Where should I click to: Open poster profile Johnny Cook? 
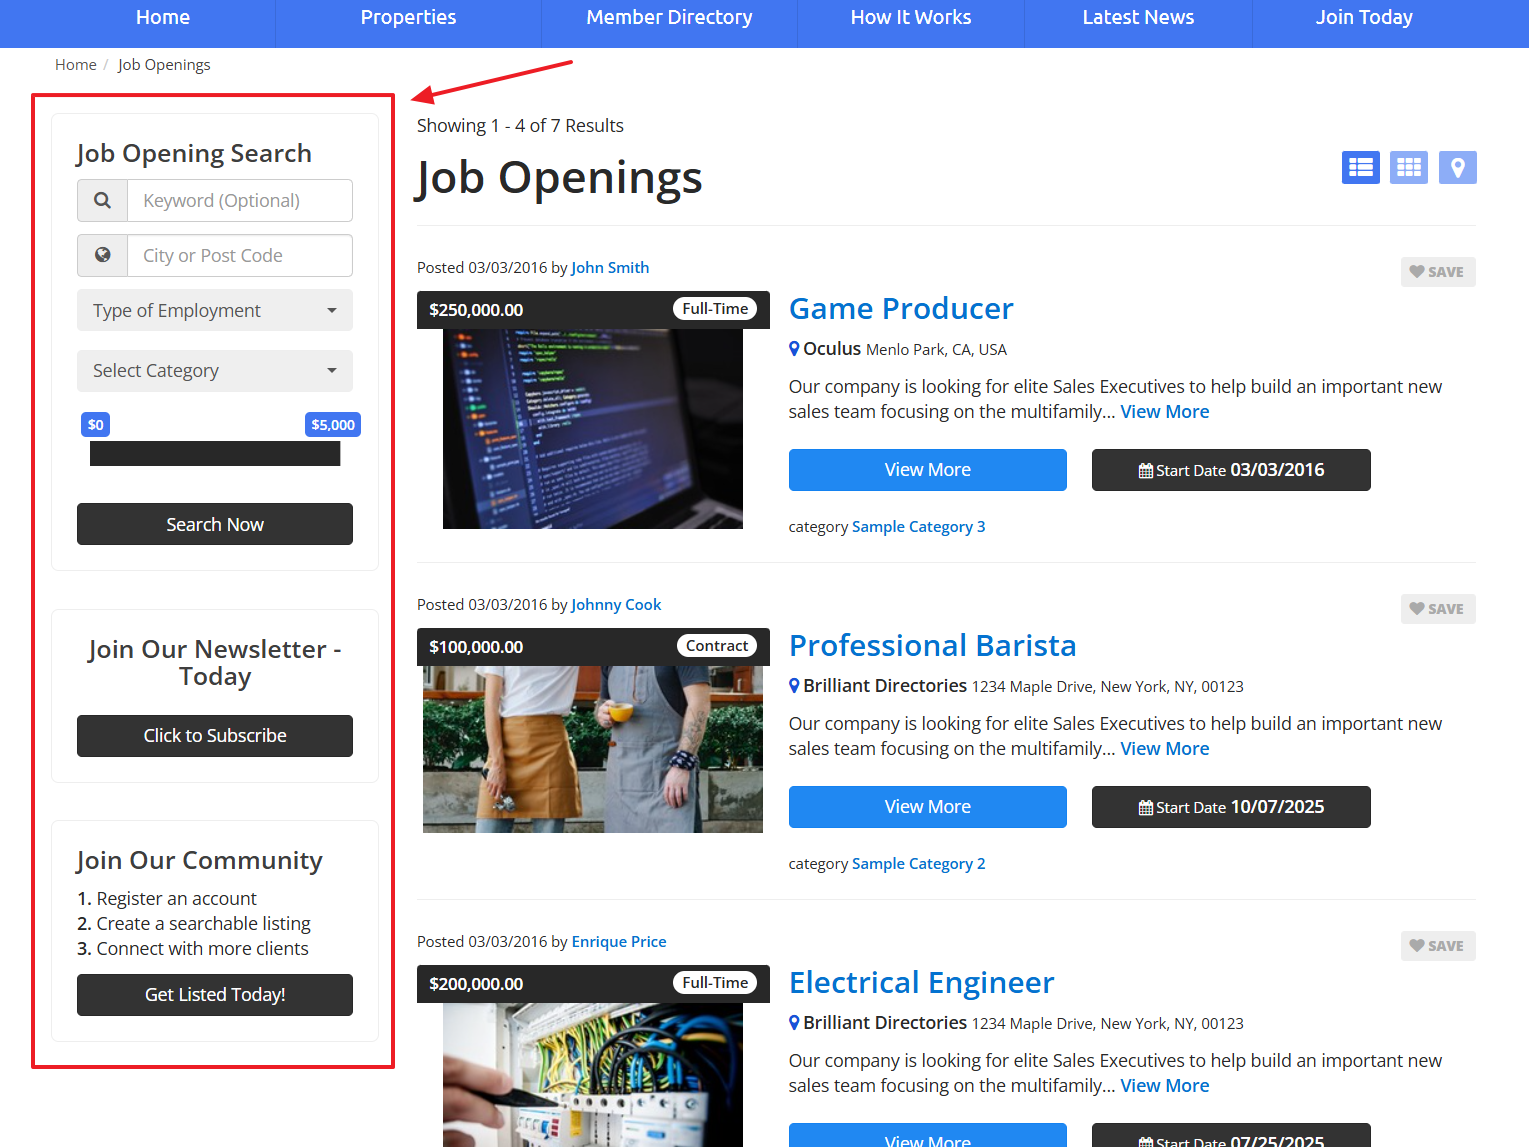[616, 605]
